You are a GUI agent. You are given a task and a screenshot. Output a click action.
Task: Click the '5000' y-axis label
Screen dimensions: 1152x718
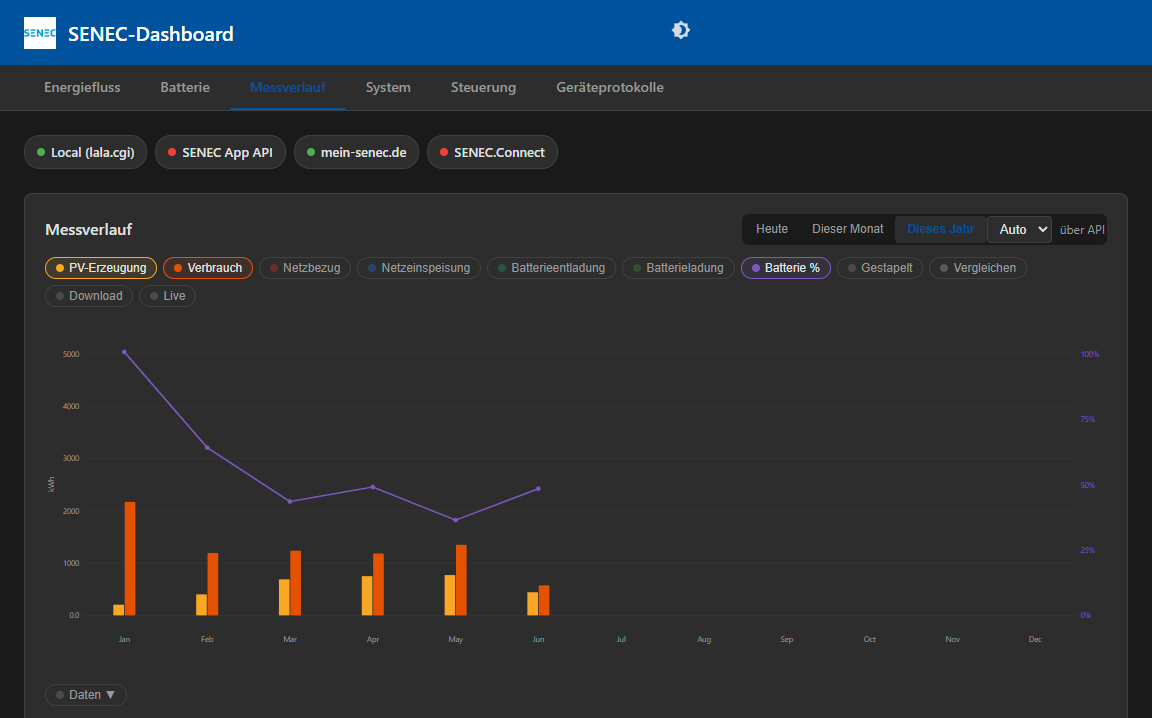coord(71,354)
